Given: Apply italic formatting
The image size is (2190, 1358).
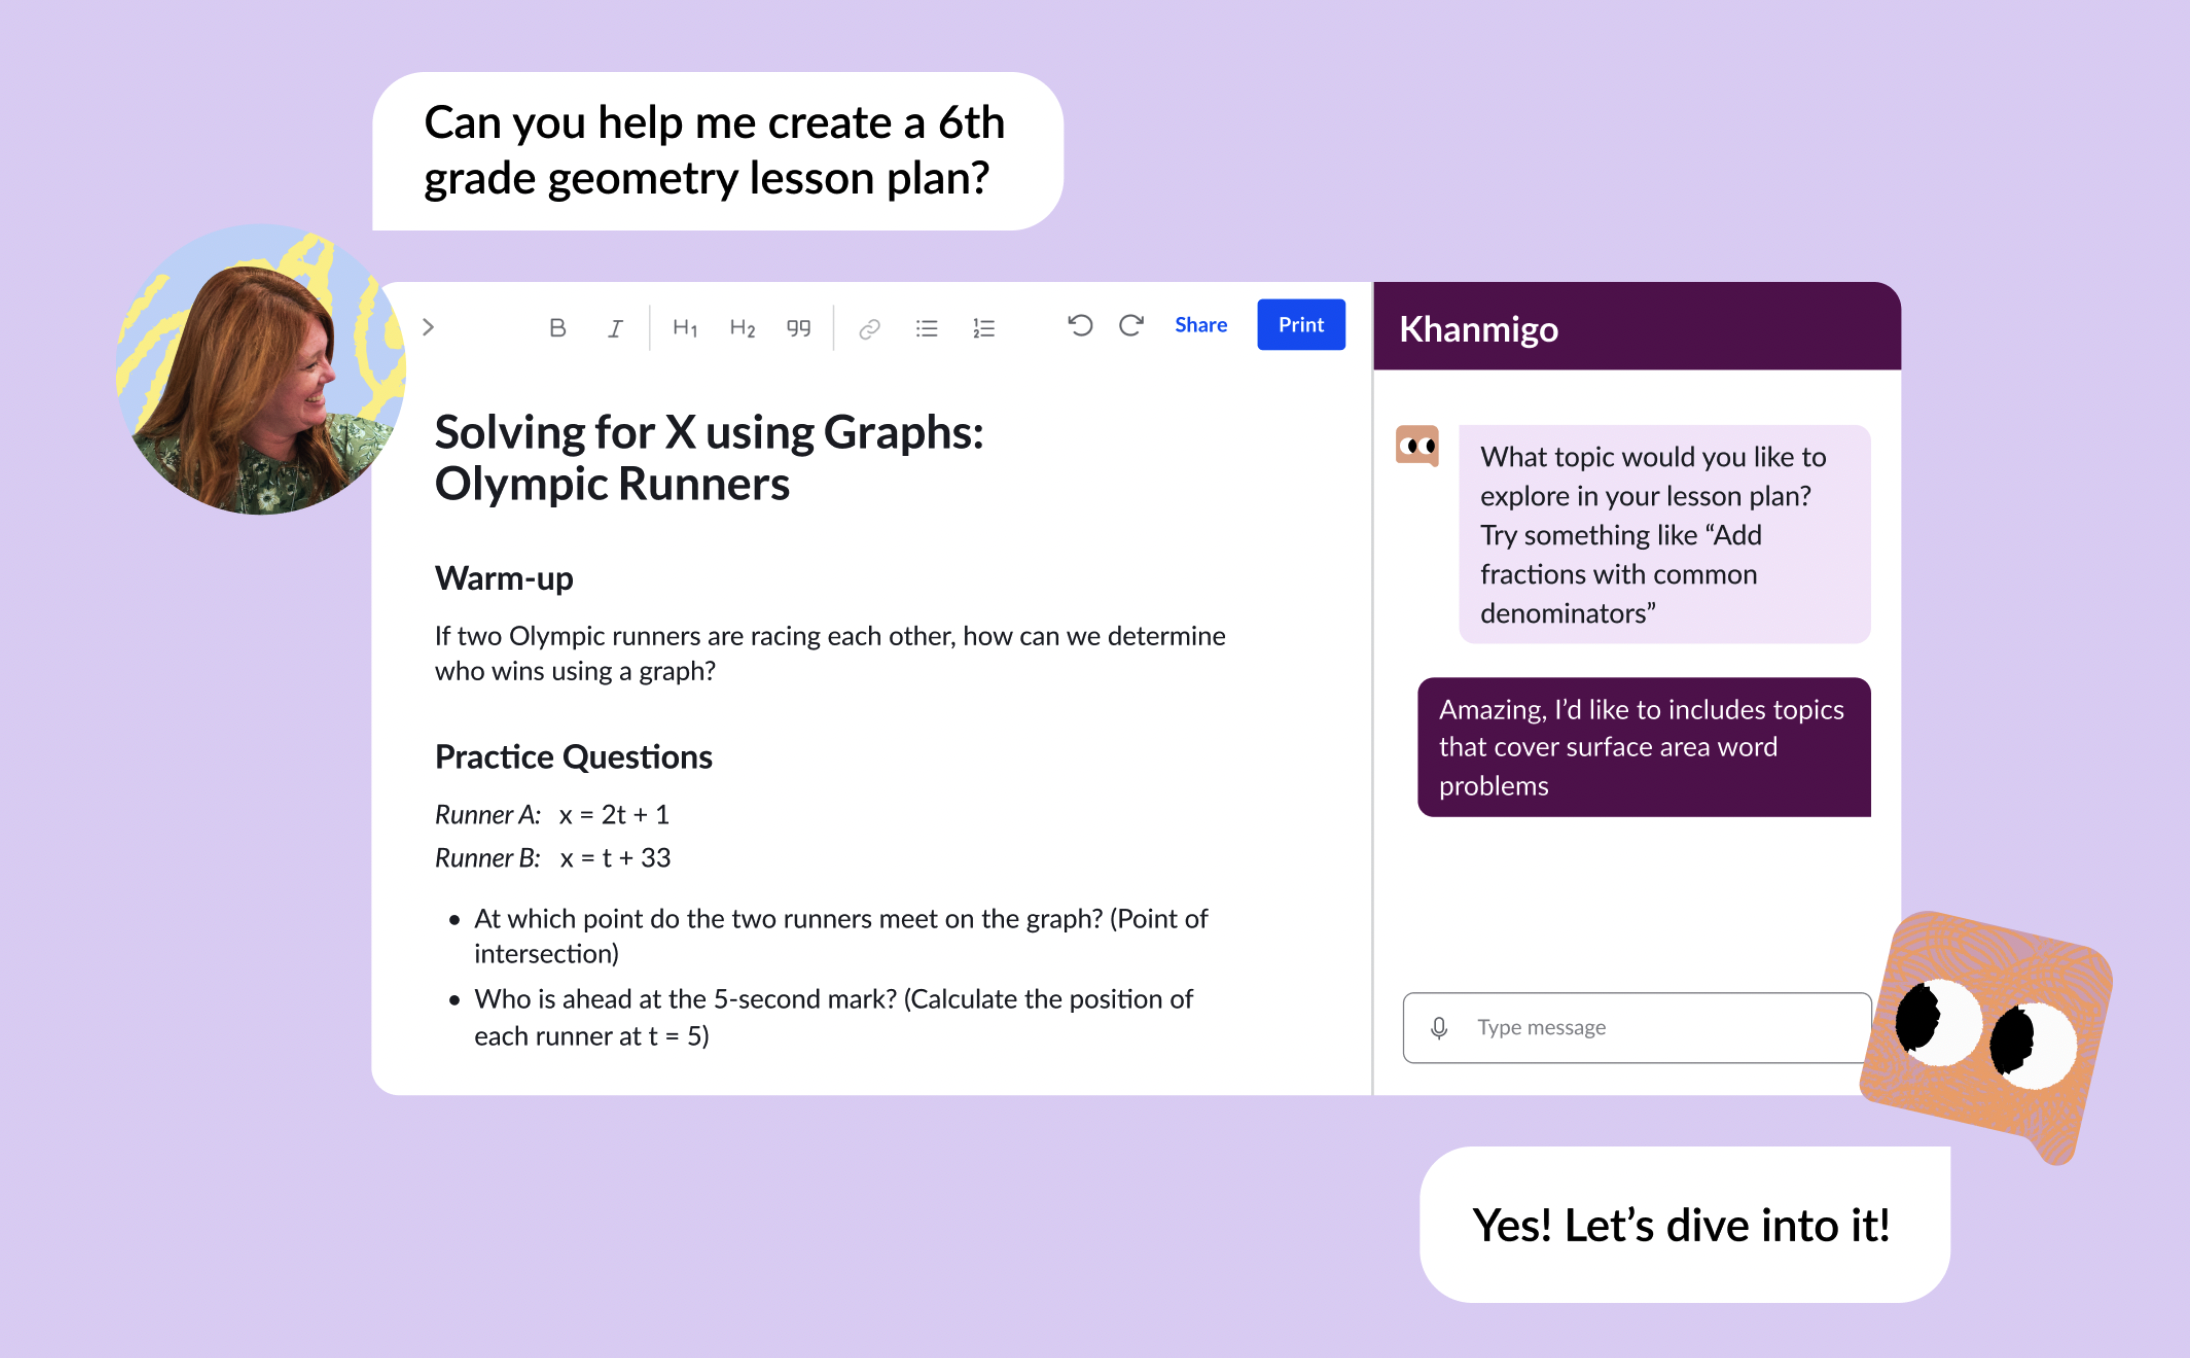Looking at the screenshot, I should (x=615, y=327).
